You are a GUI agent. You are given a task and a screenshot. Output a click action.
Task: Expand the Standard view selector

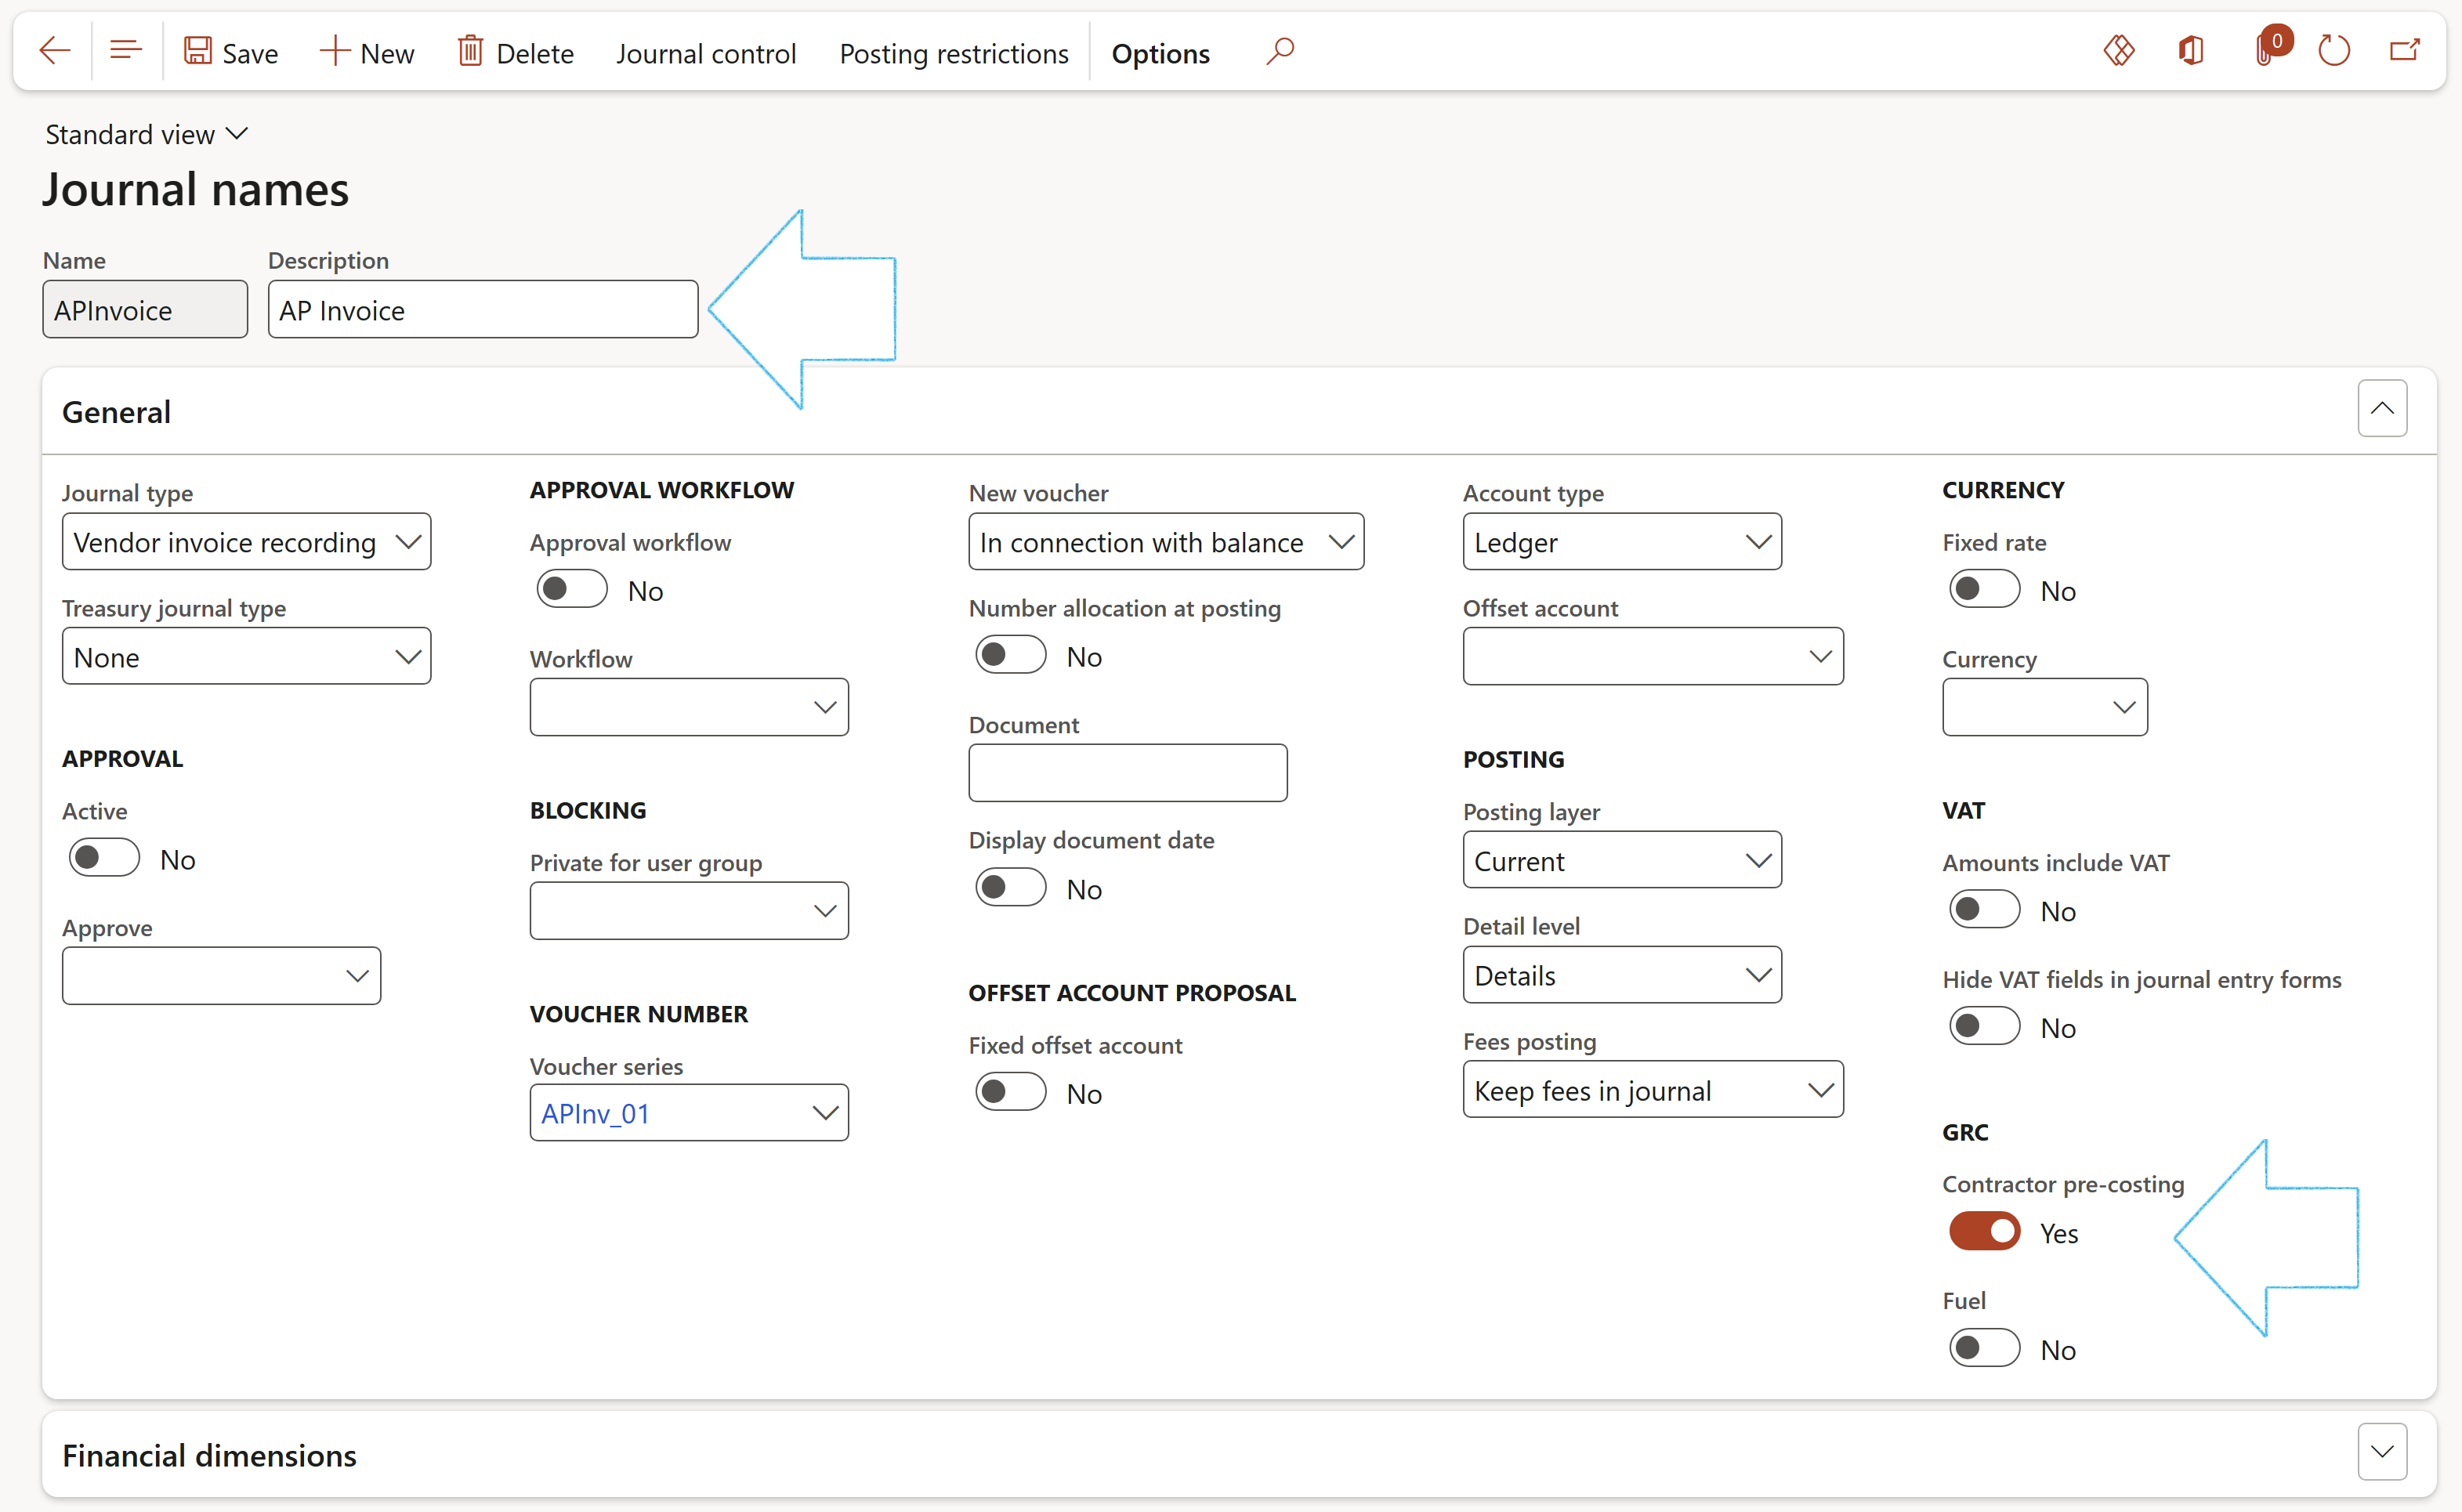tap(146, 134)
